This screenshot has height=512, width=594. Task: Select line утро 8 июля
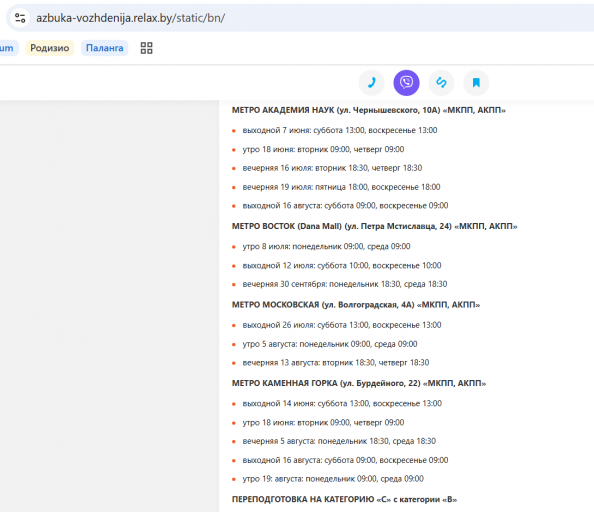[327, 247]
